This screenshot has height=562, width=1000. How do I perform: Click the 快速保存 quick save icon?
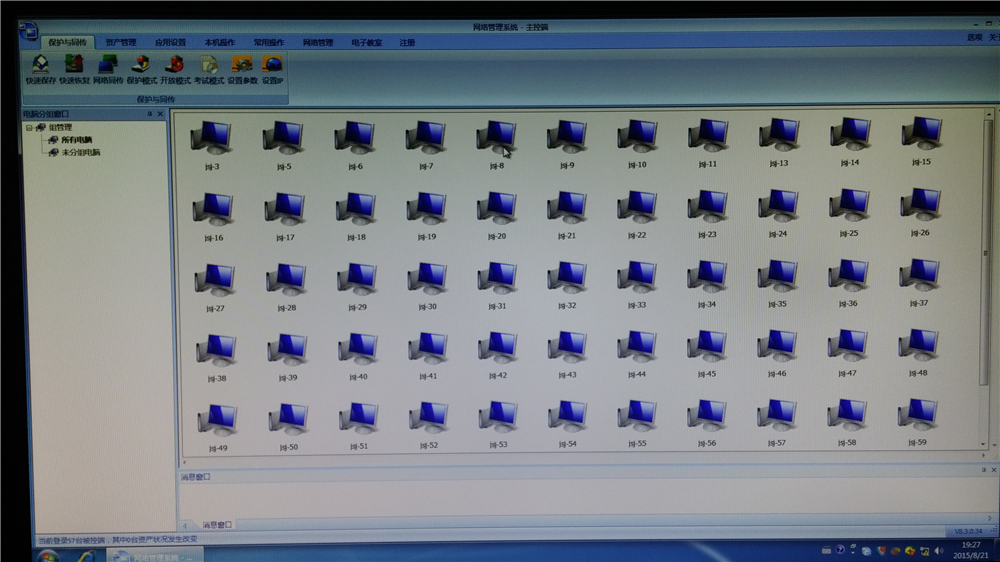[x=41, y=68]
